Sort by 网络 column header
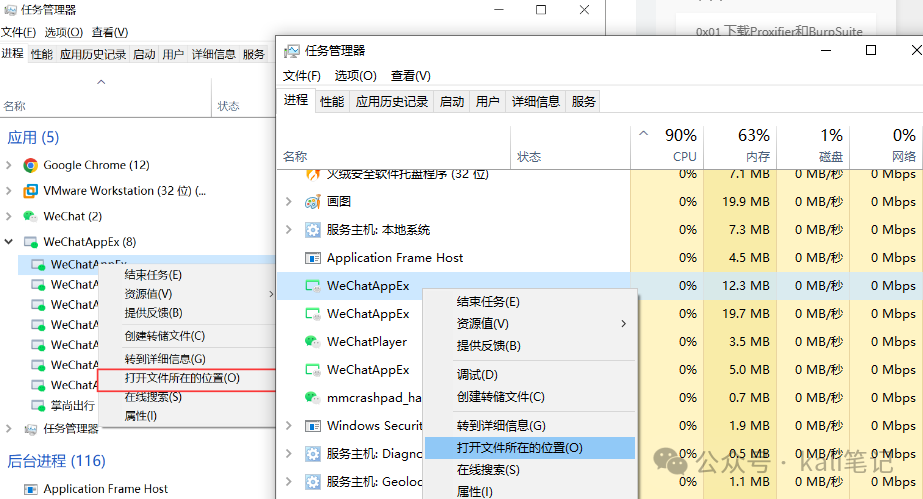Image resolution: width=923 pixels, height=499 pixels. pyautogui.click(x=886, y=147)
